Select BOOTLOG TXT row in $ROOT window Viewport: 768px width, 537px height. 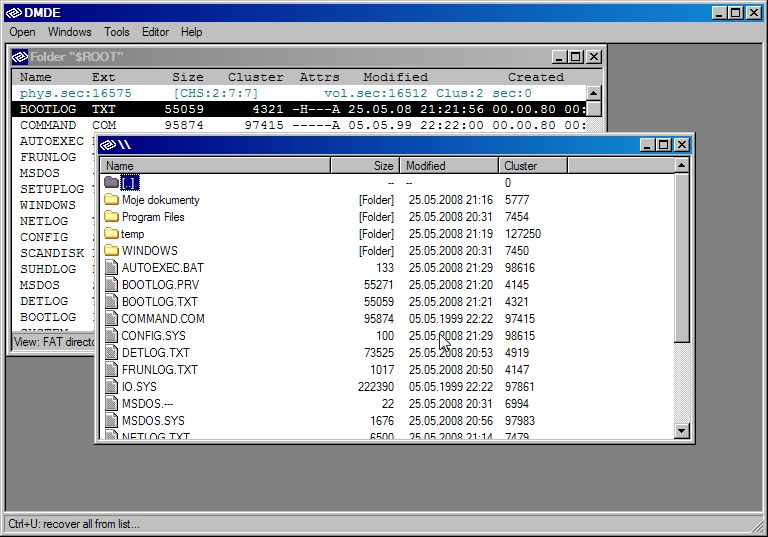point(299,109)
